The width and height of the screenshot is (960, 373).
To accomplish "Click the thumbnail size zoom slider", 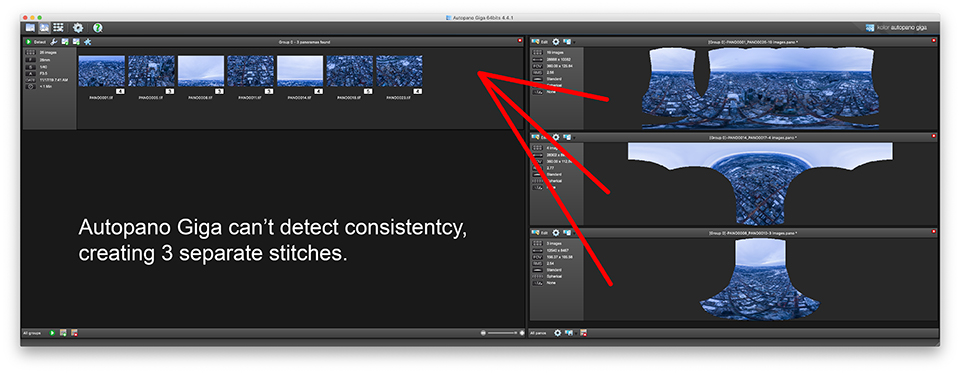I will (x=502, y=333).
